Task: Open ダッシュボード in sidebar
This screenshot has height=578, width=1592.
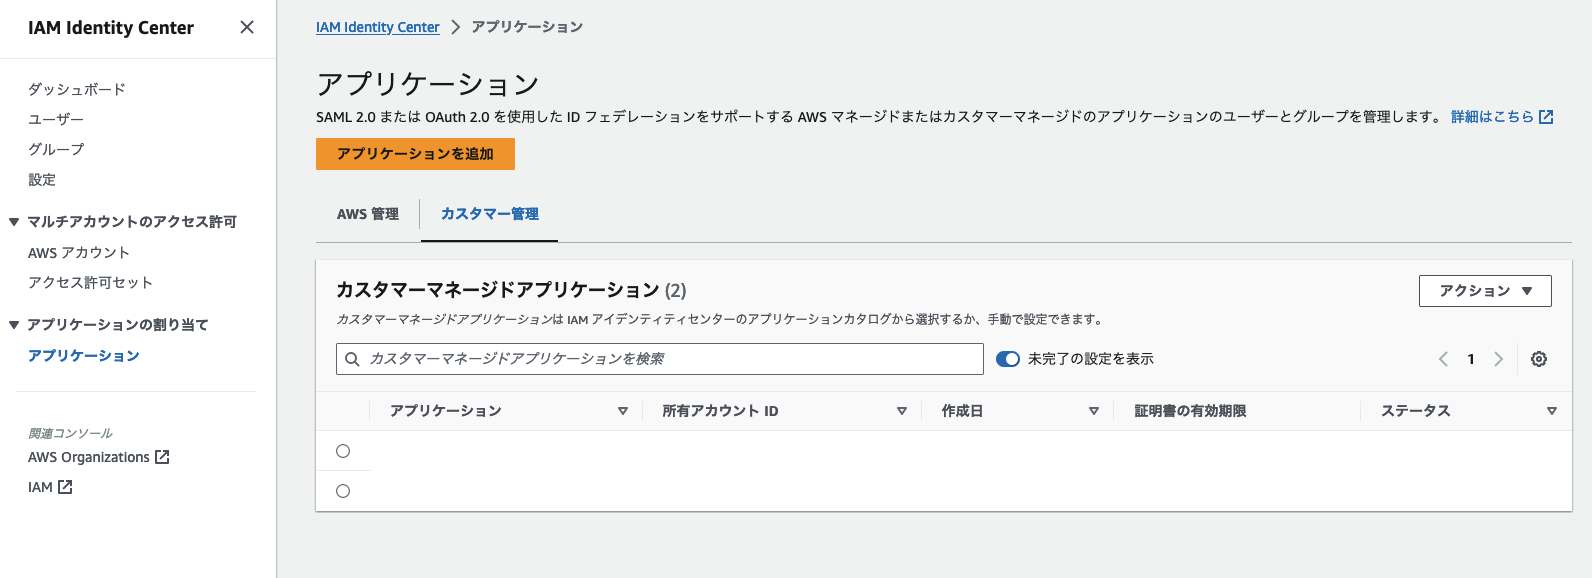Action: coord(77,89)
